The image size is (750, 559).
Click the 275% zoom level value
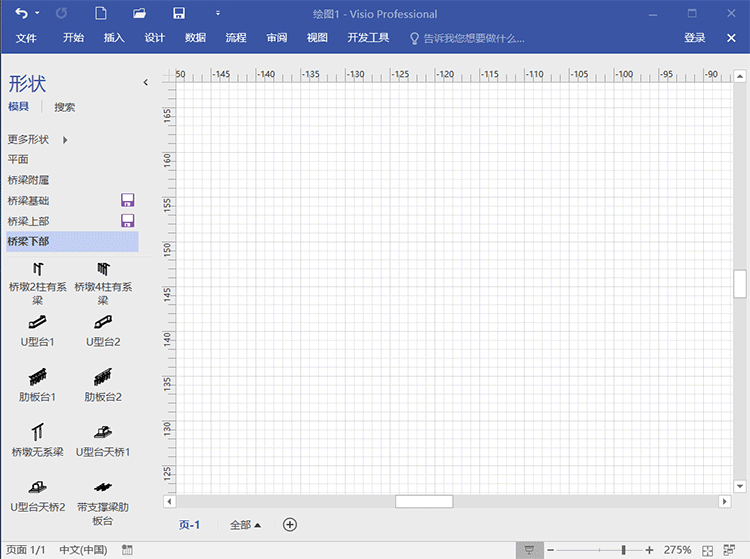click(677, 550)
